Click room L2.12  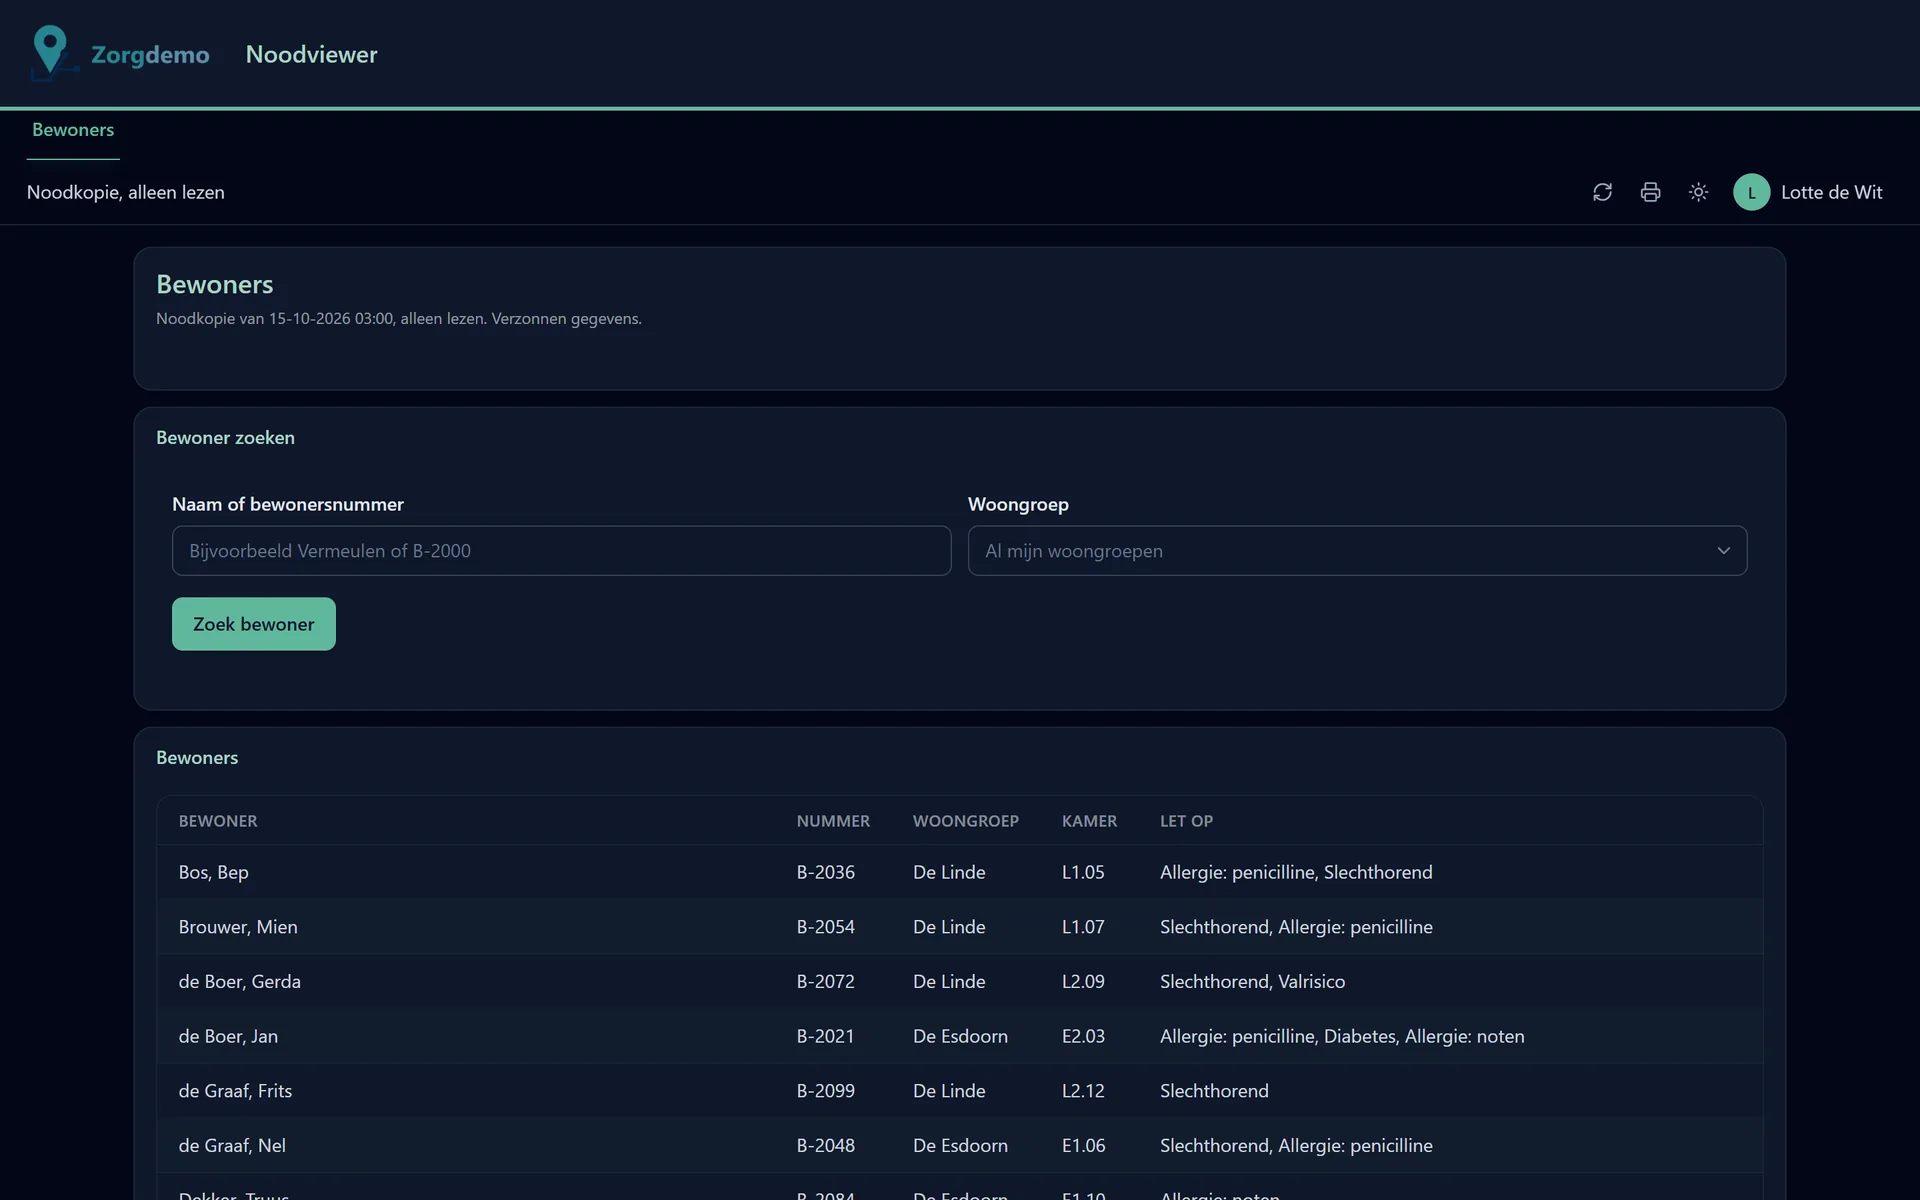tap(1083, 1091)
